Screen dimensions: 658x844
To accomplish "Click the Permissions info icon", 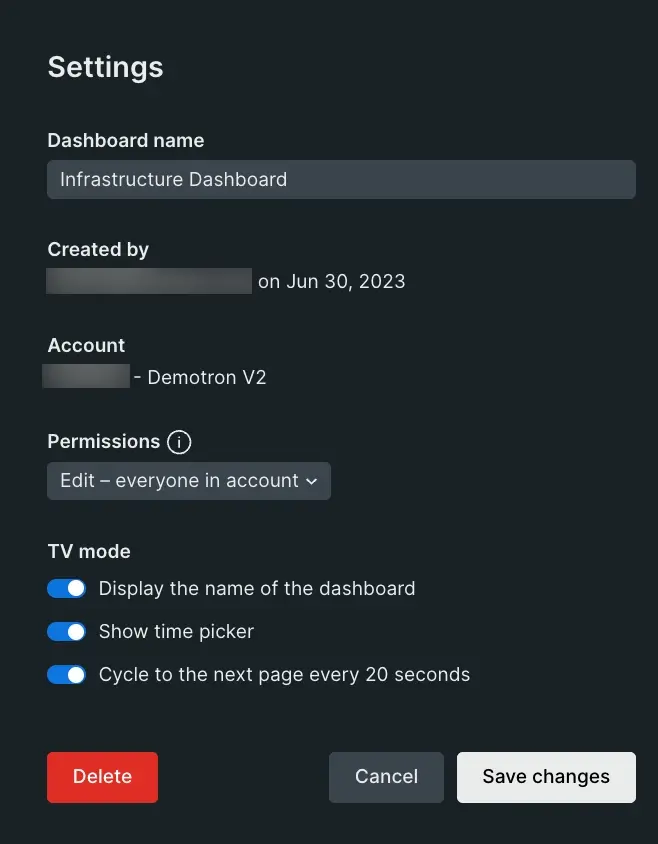I will 179,442.
